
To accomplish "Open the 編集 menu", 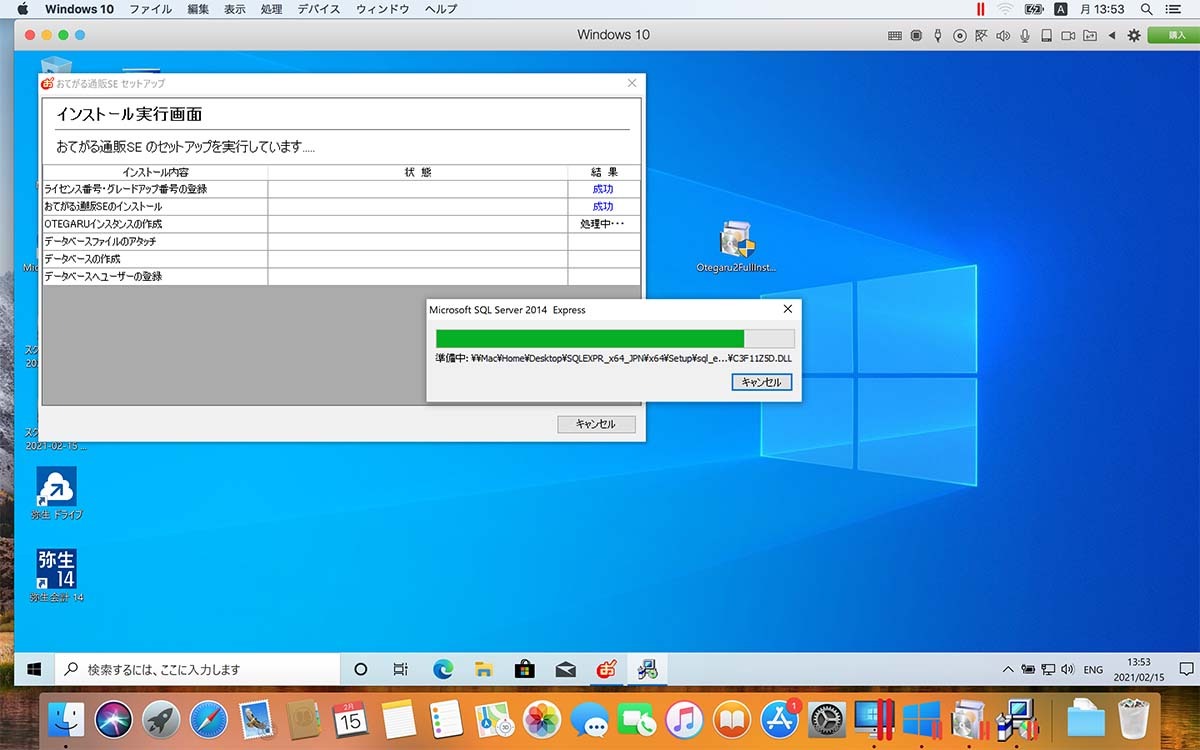I will click(x=198, y=9).
